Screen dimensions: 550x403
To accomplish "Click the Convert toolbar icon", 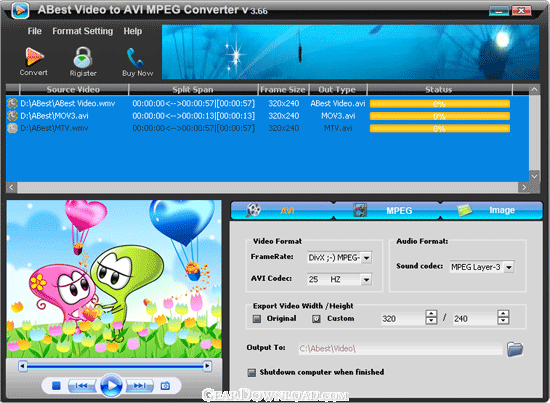I will [34, 57].
